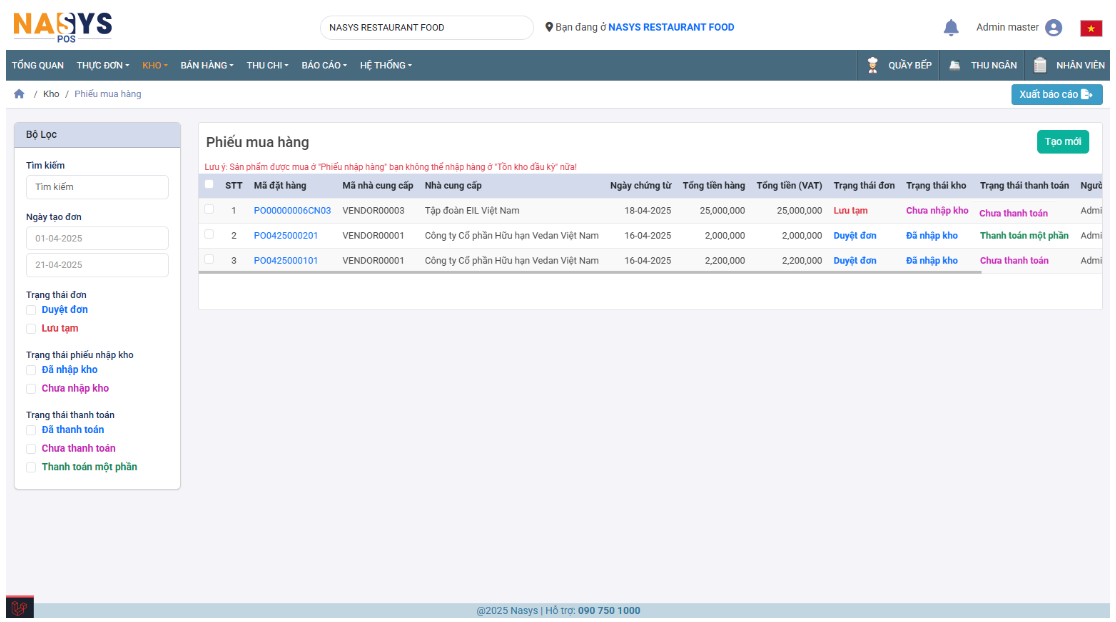Expand the Thực đơn dropdown menu
1116x622 pixels.
pos(103,66)
